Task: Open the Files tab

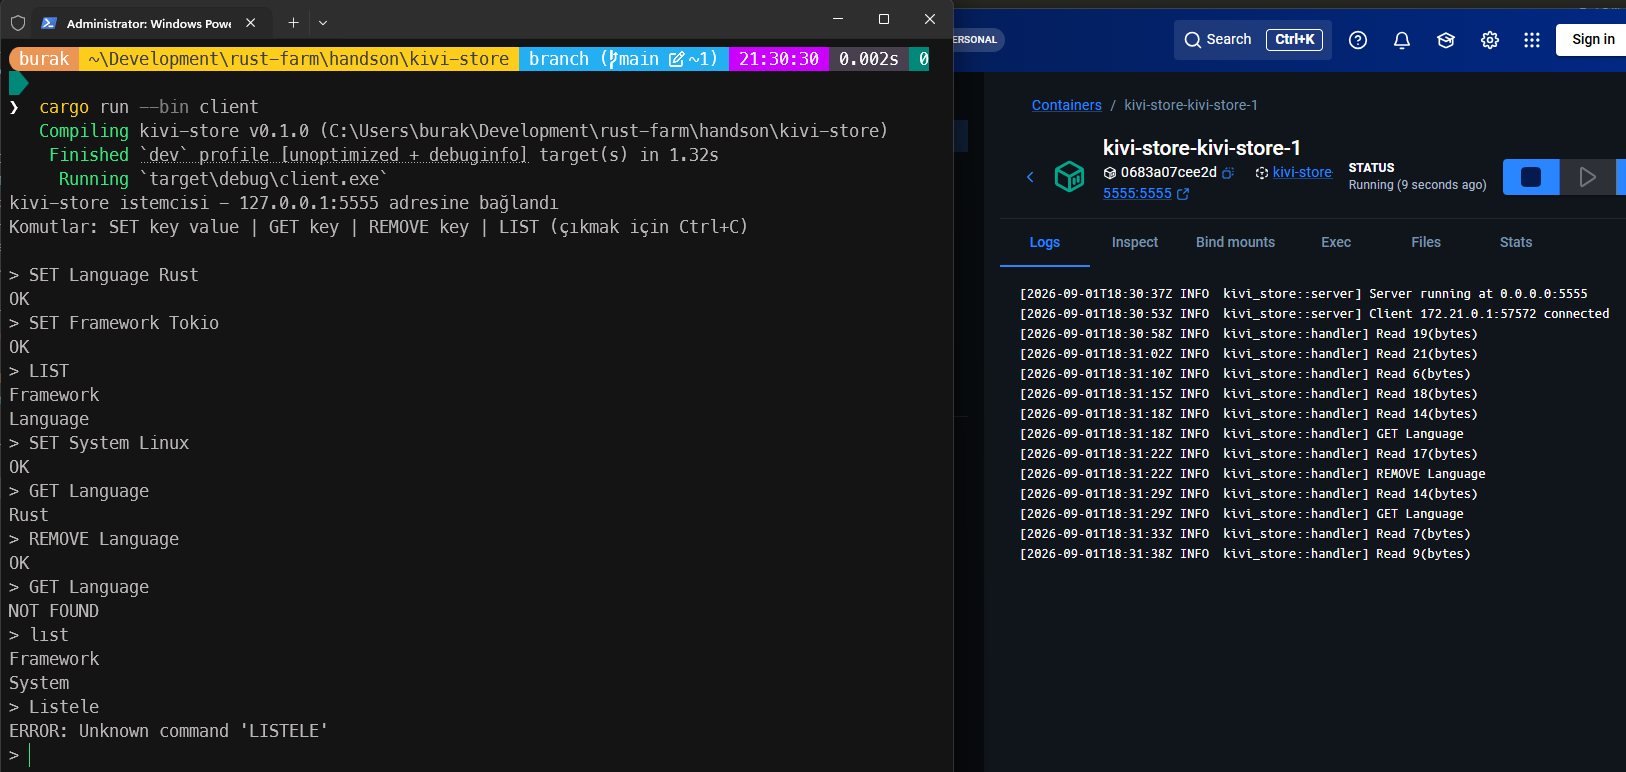Action: (x=1426, y=242)
